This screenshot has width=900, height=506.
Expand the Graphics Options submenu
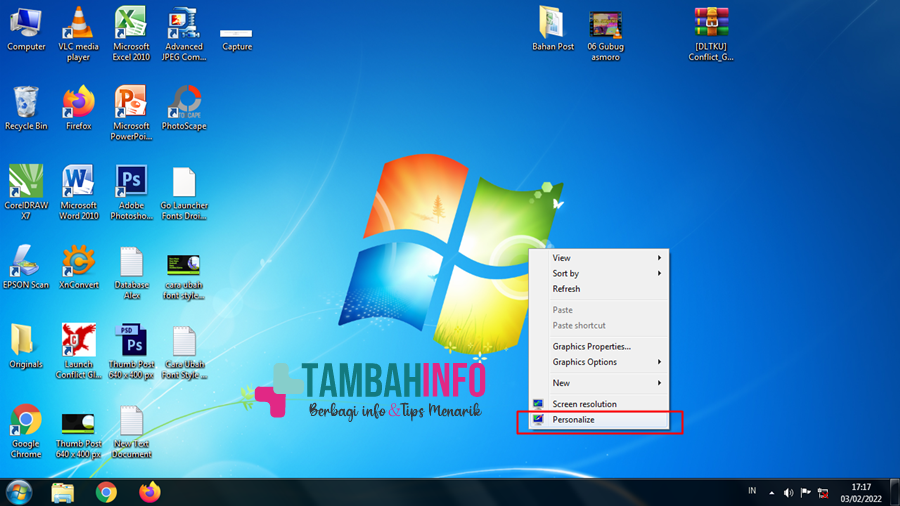pos(599,362)
